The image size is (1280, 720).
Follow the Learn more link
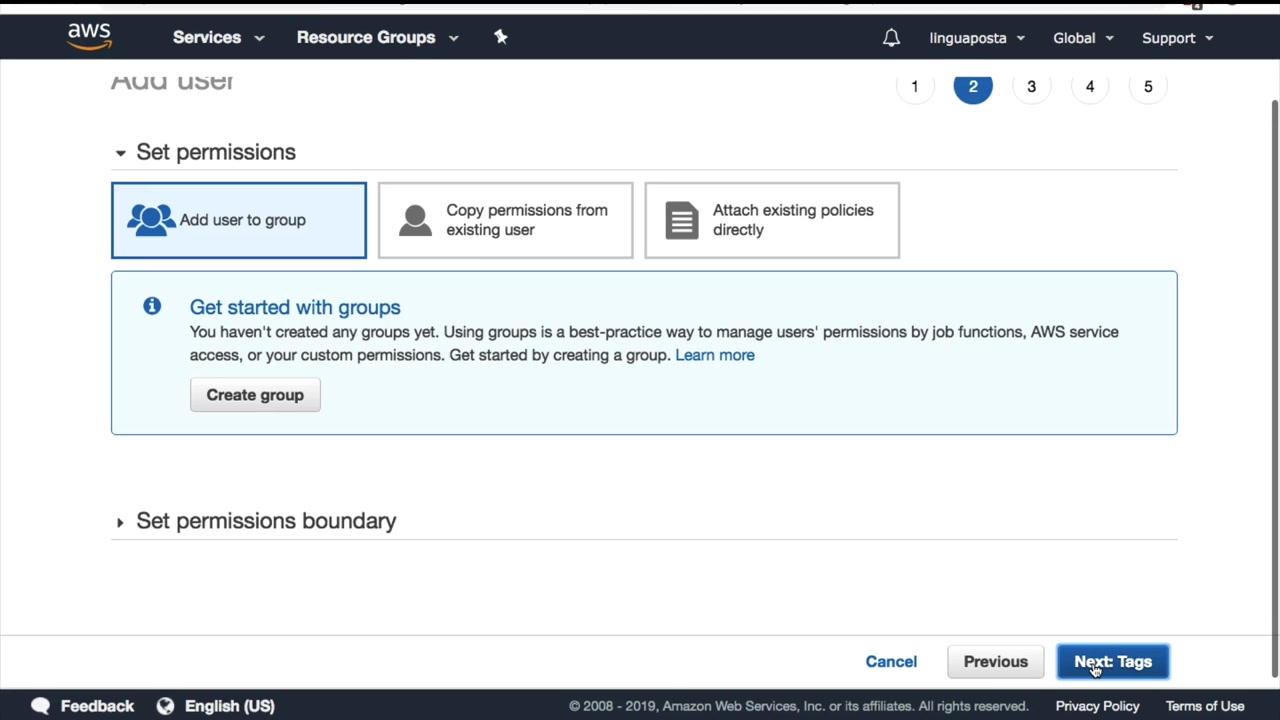tap(714, 355)
